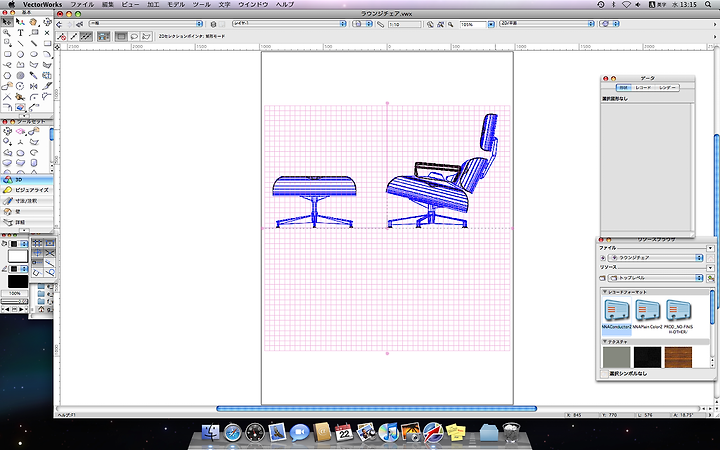Click MNAConductor2 record format icon
Viewport: 720px width, 450px height.
tap(616, 310)
